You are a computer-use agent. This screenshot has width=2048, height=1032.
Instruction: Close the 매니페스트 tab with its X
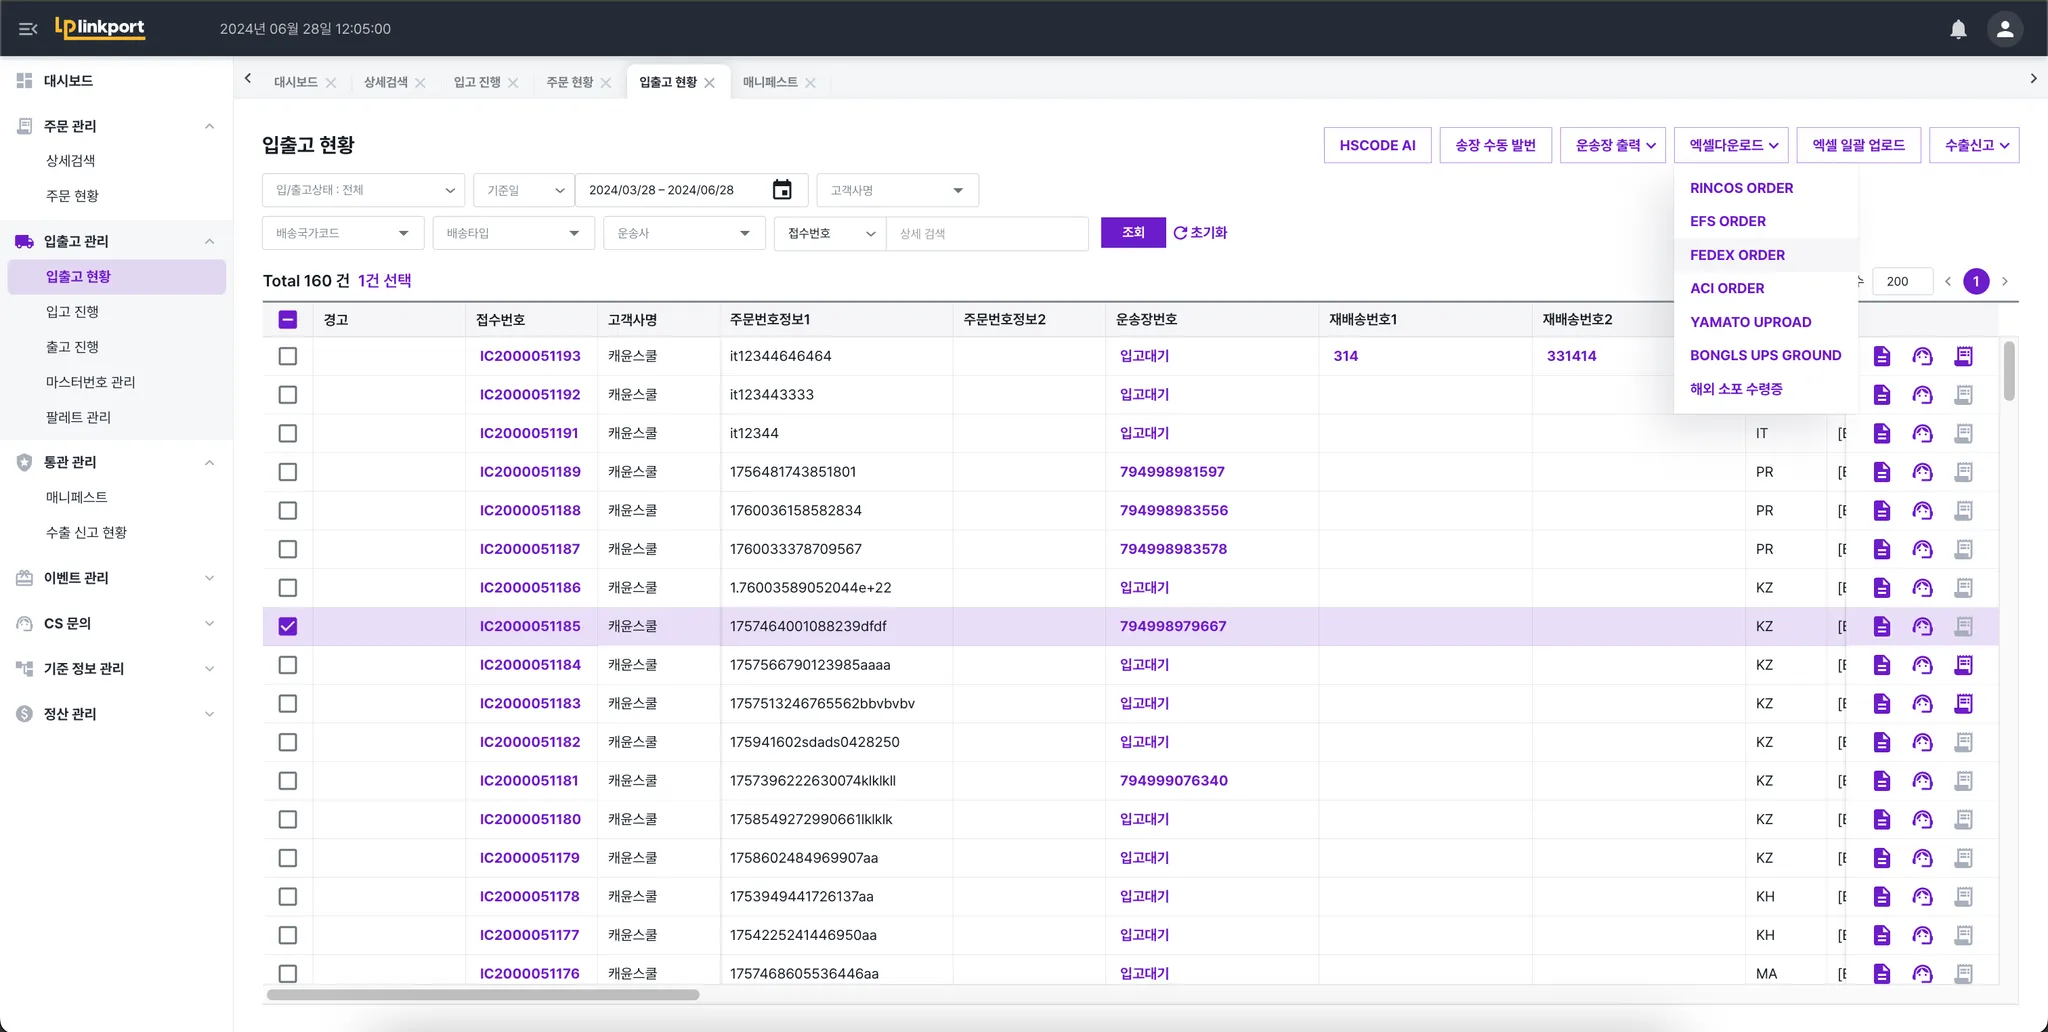pos(810,83)
